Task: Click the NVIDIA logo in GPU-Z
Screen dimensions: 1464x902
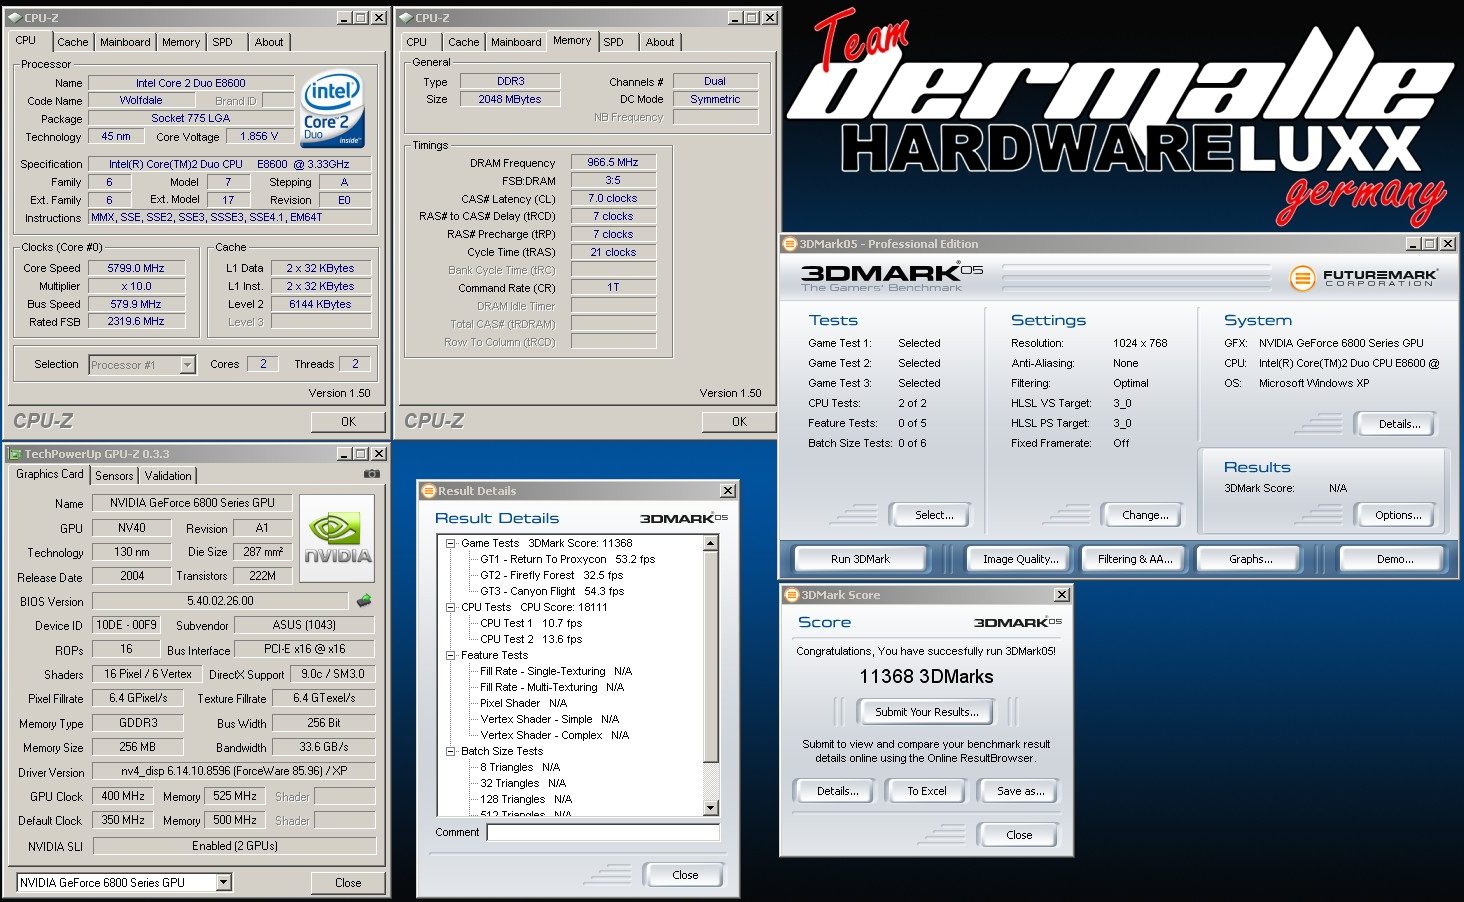Action: click(x=337, y=539)
